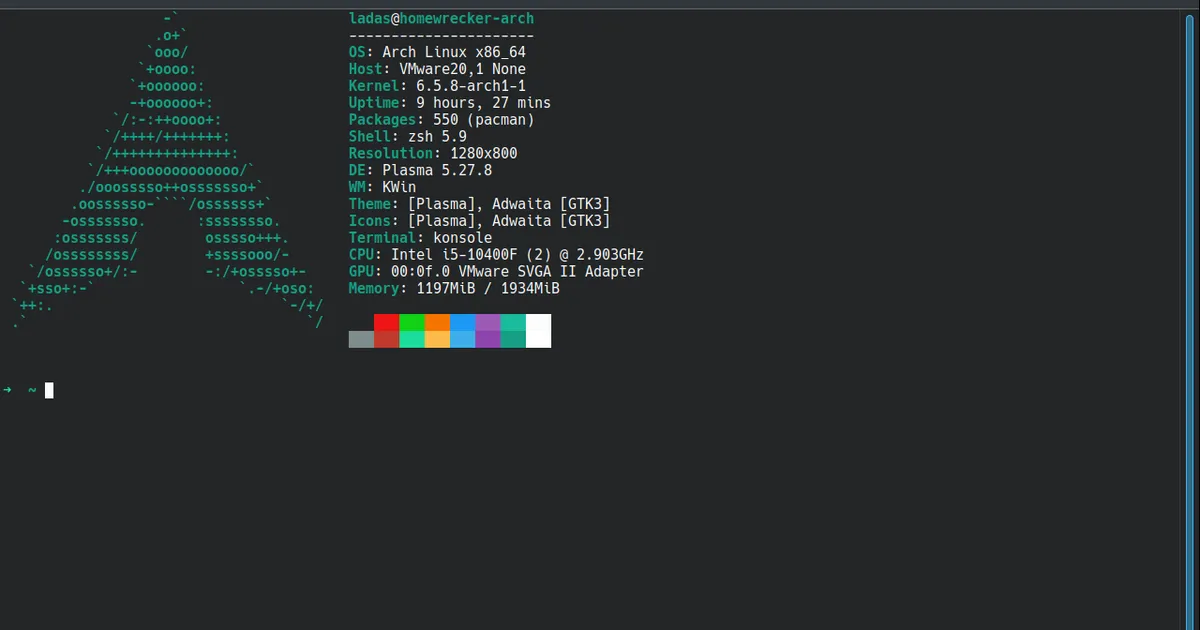Click the orange color swatch
This screenshot has height=630, width=1200.
(x=437, y=330)
